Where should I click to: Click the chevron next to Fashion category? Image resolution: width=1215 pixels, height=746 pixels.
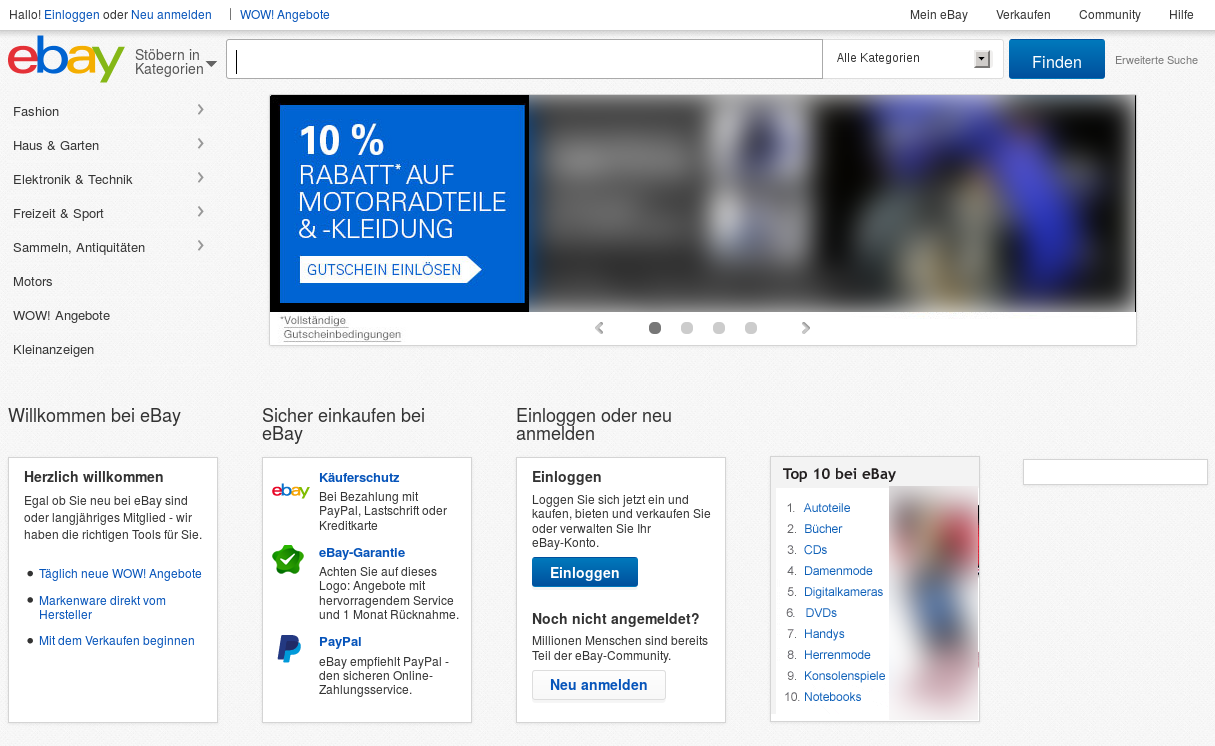201,109
